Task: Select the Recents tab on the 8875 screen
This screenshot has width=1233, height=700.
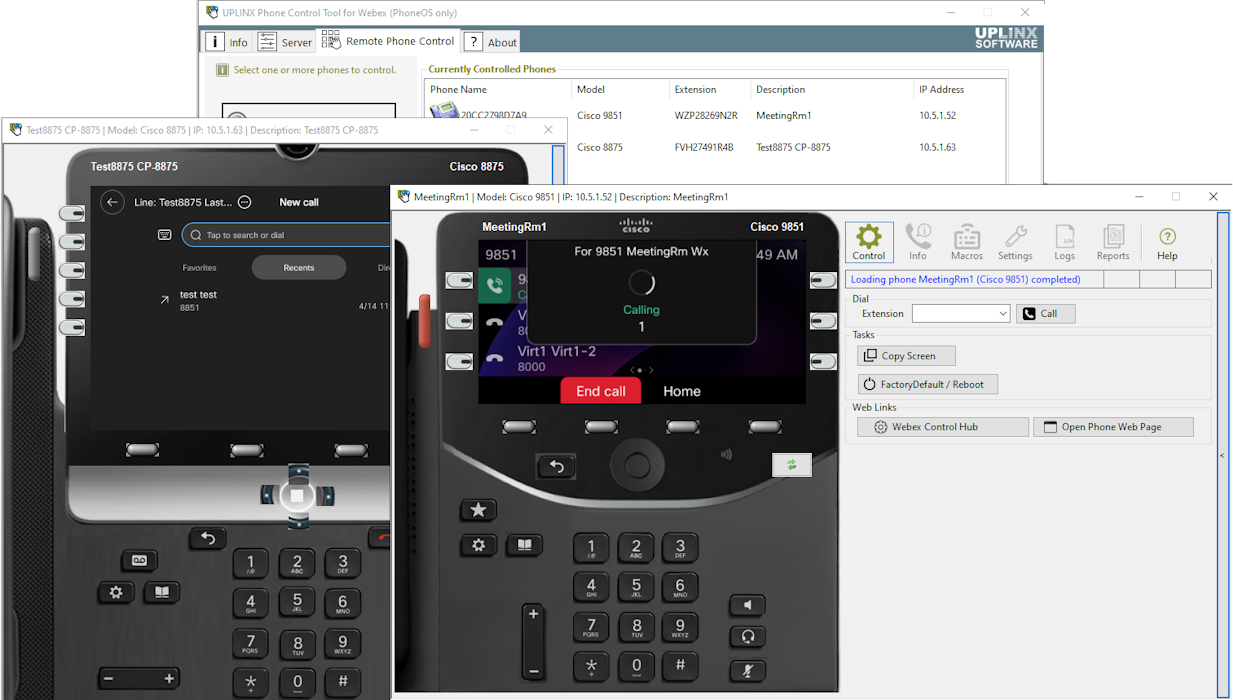Action: coord(298,268)
